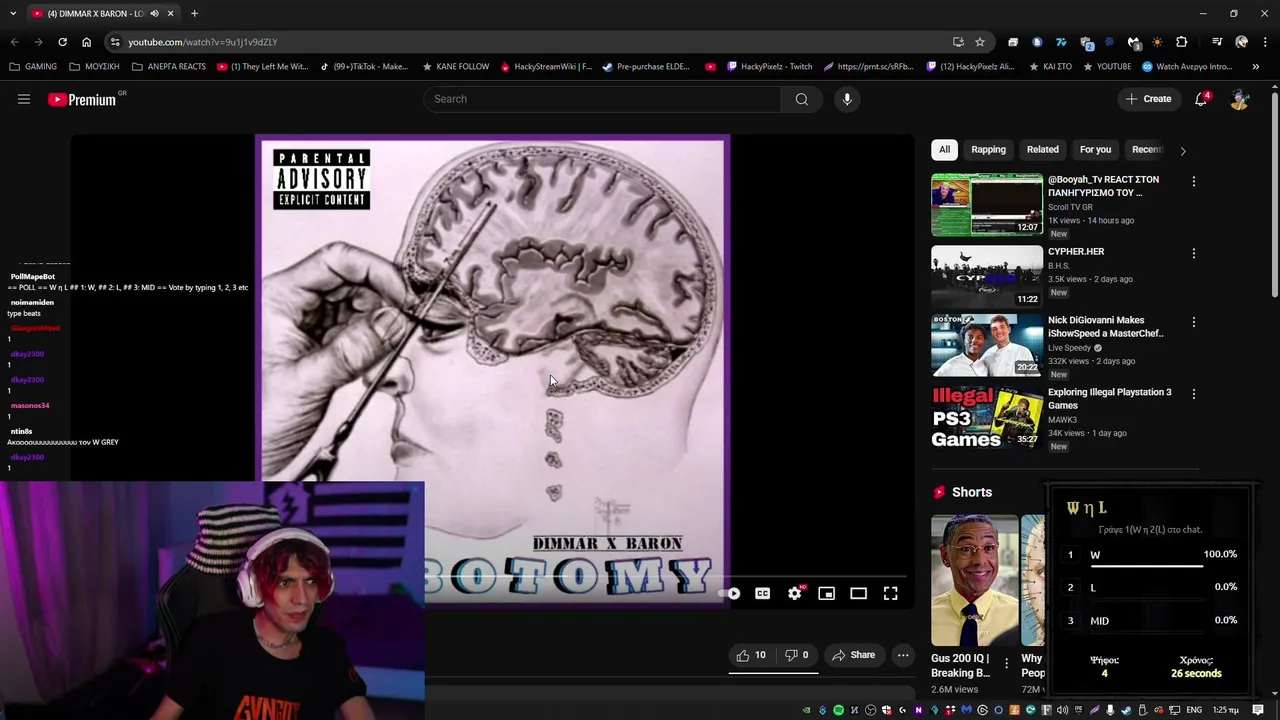Toggle closed captions on the video
The height and width of the screenshot is (720, 1280).
(762, 594)
